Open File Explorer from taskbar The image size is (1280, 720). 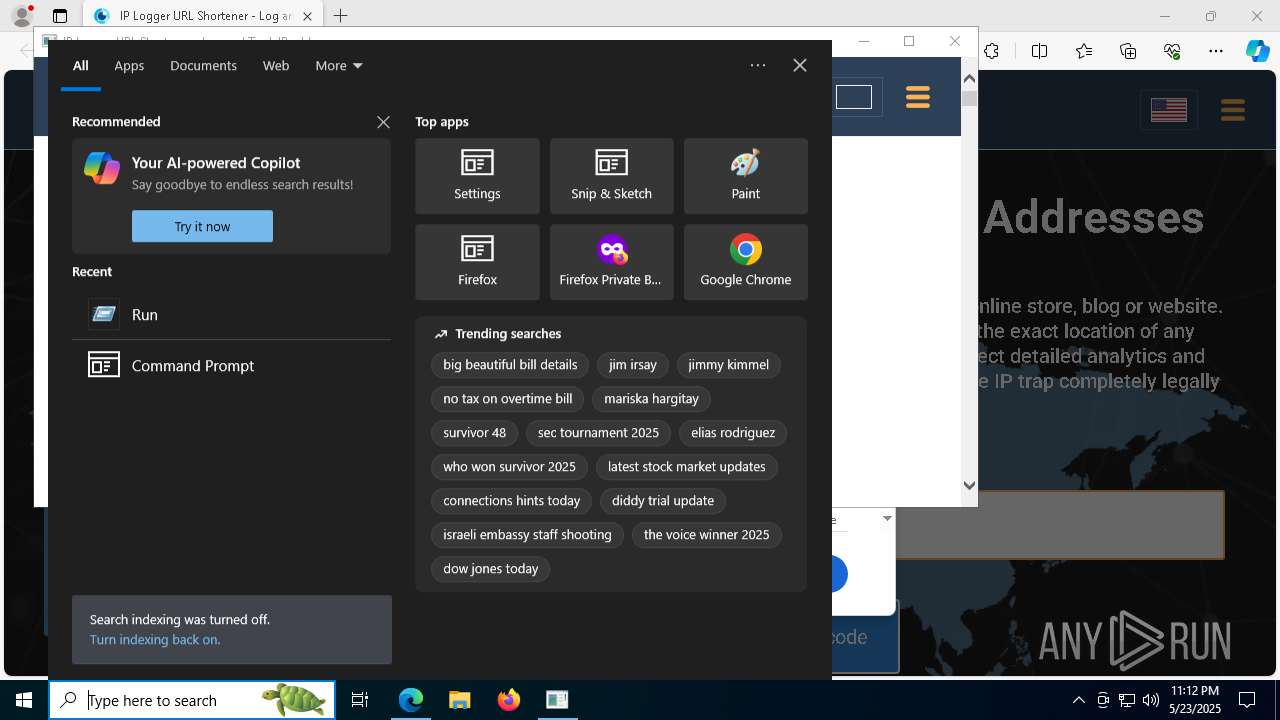tap(460, 700)
